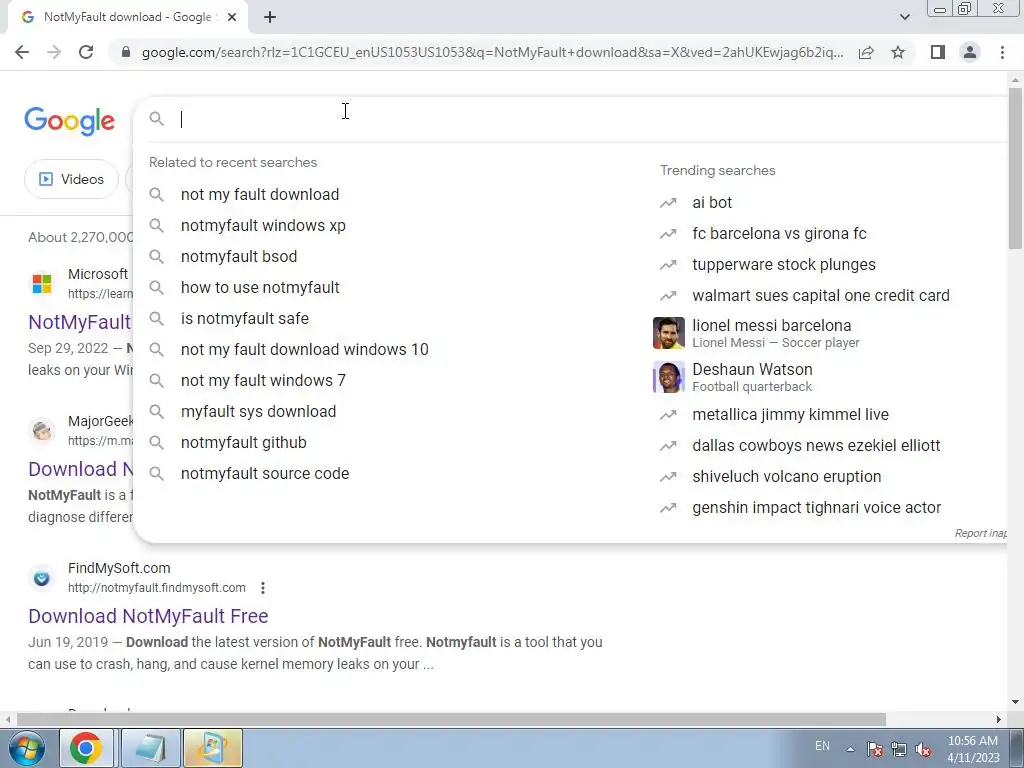Screen dimensions: 1024x768
Task: Go back to the previous page
Action: pyautogui.click(x=22, y=52)
